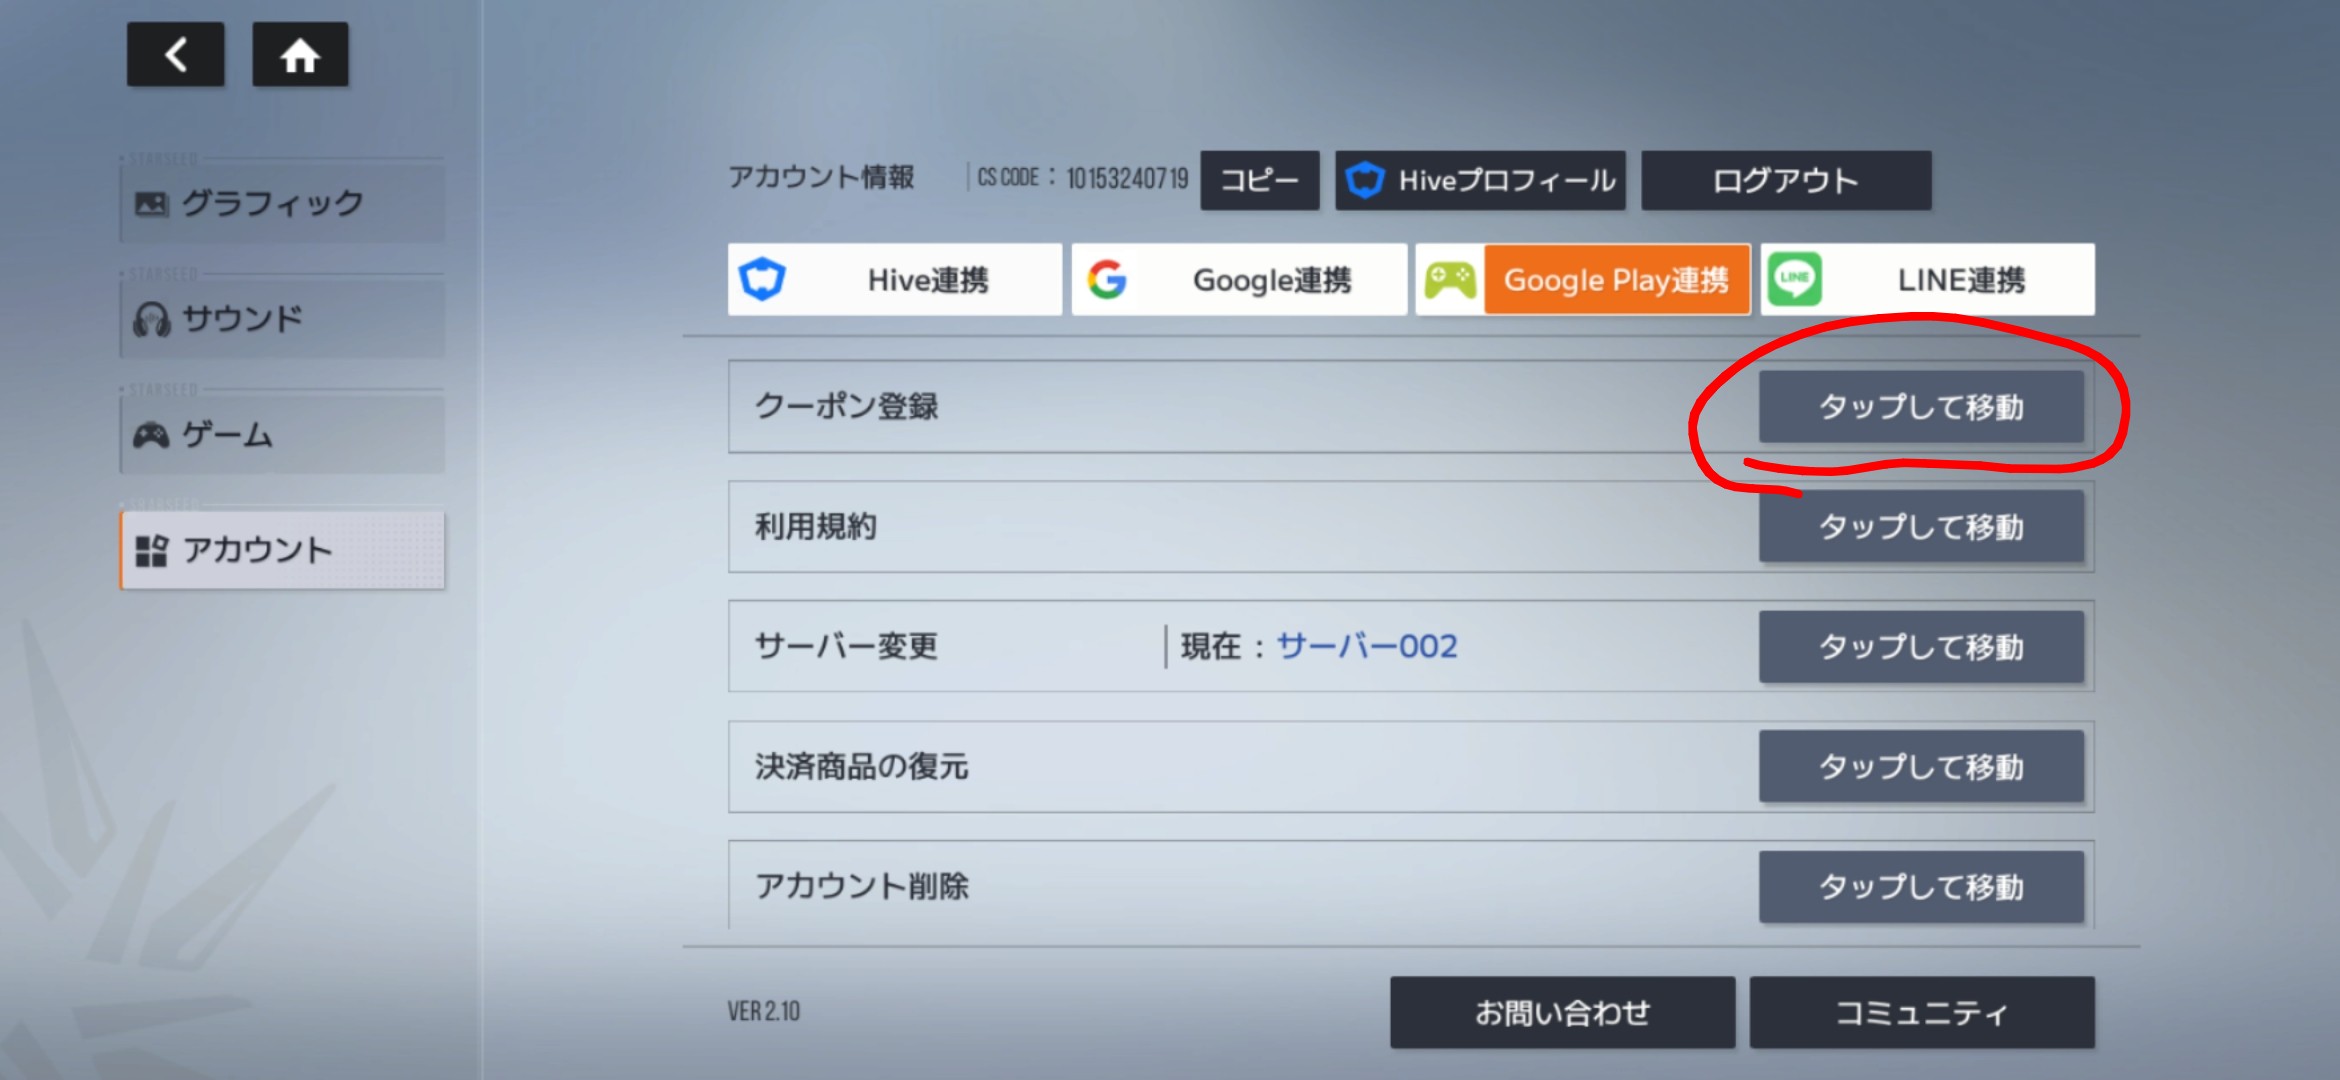
Task: Open the コミュニティ page
Action: coord(1921,1013)
